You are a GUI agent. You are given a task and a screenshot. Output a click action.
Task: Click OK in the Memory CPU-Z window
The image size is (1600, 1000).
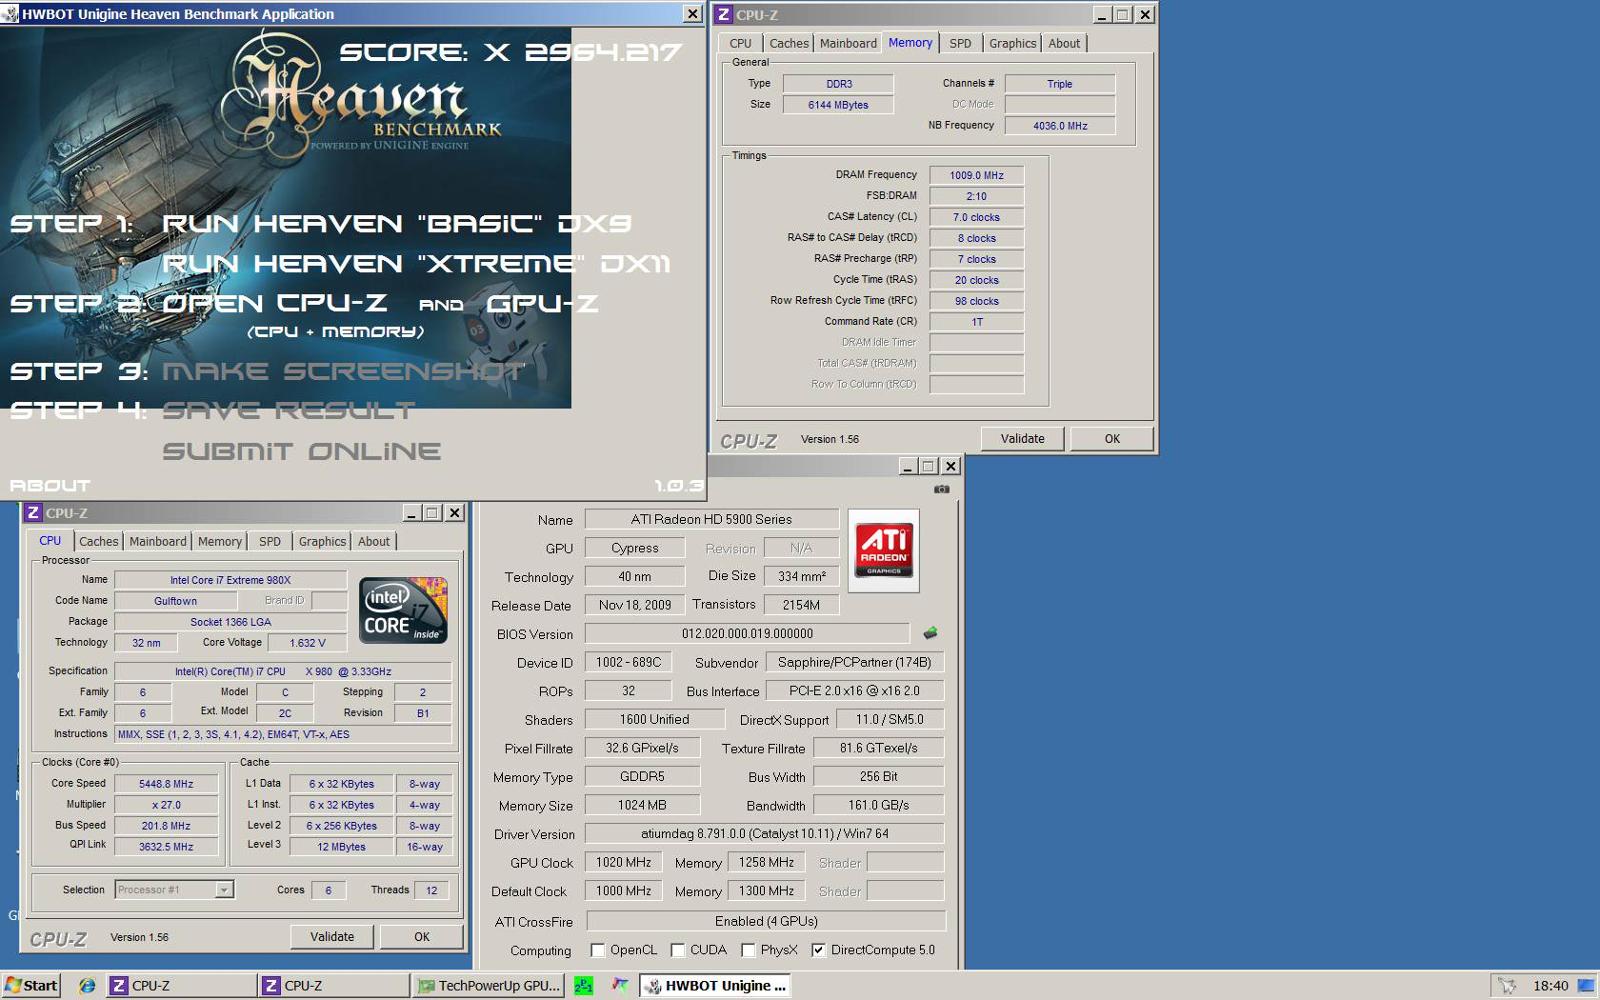[1112, 439]
